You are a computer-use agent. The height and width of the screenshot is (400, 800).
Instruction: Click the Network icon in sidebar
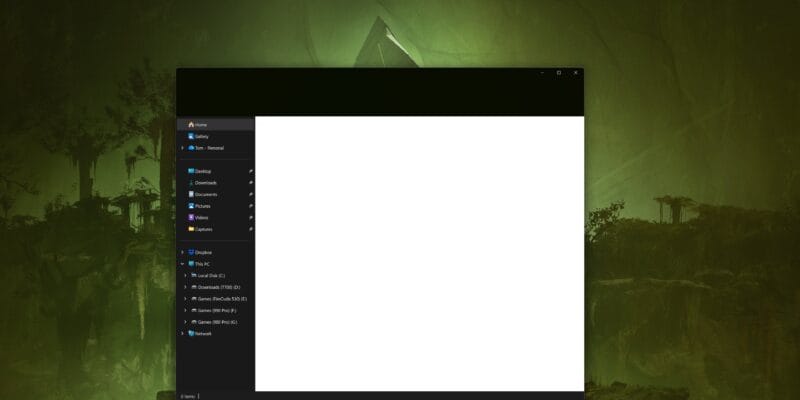(191, 334)
